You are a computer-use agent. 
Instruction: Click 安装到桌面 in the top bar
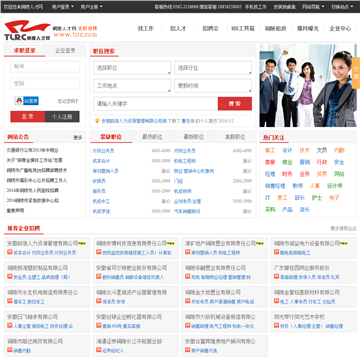pyautogui.click(x=284, y=7)
